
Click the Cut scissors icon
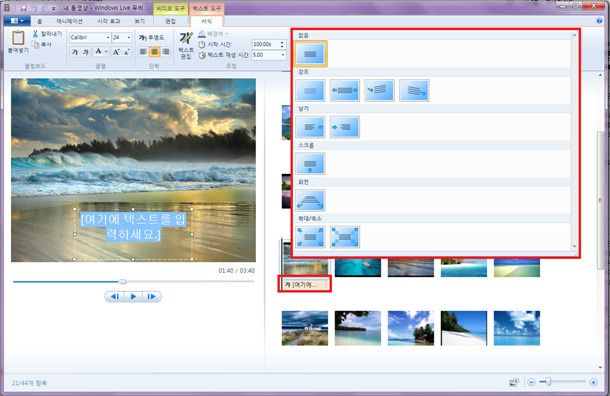tap(35, 34)
